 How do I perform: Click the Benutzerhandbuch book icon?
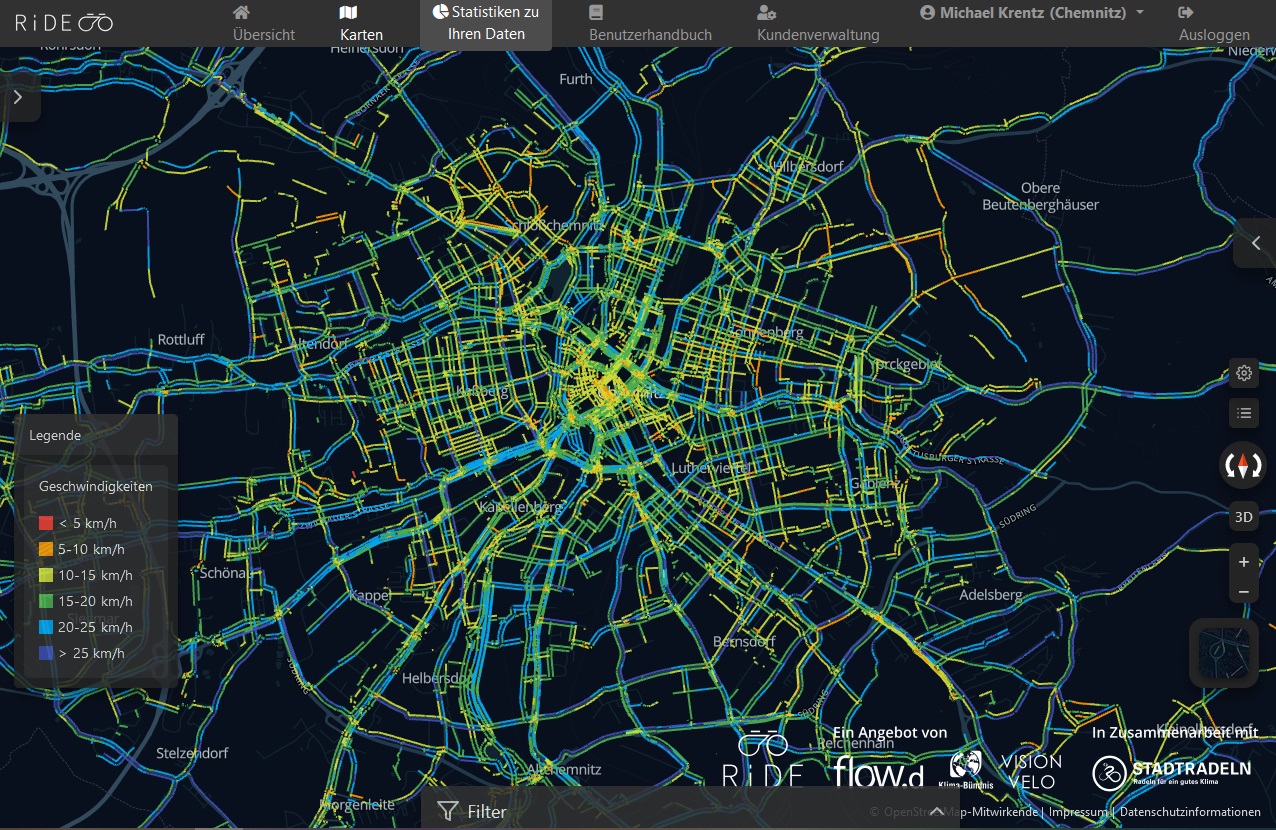(596, 12)
